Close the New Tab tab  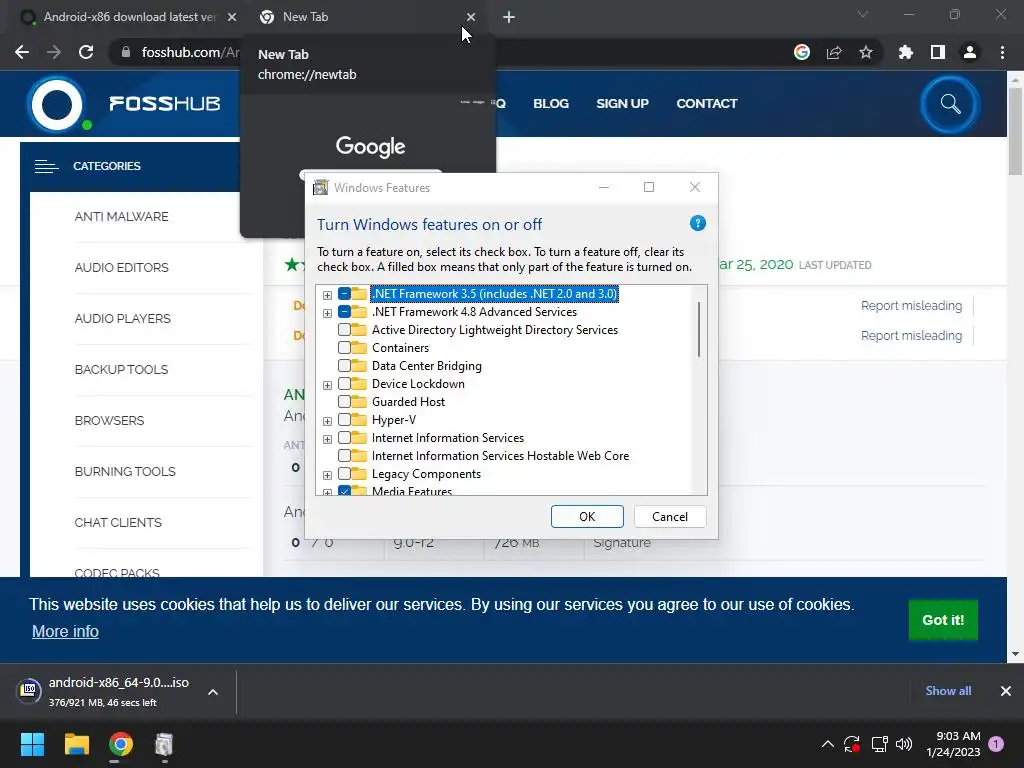click(x=471, y=17)
